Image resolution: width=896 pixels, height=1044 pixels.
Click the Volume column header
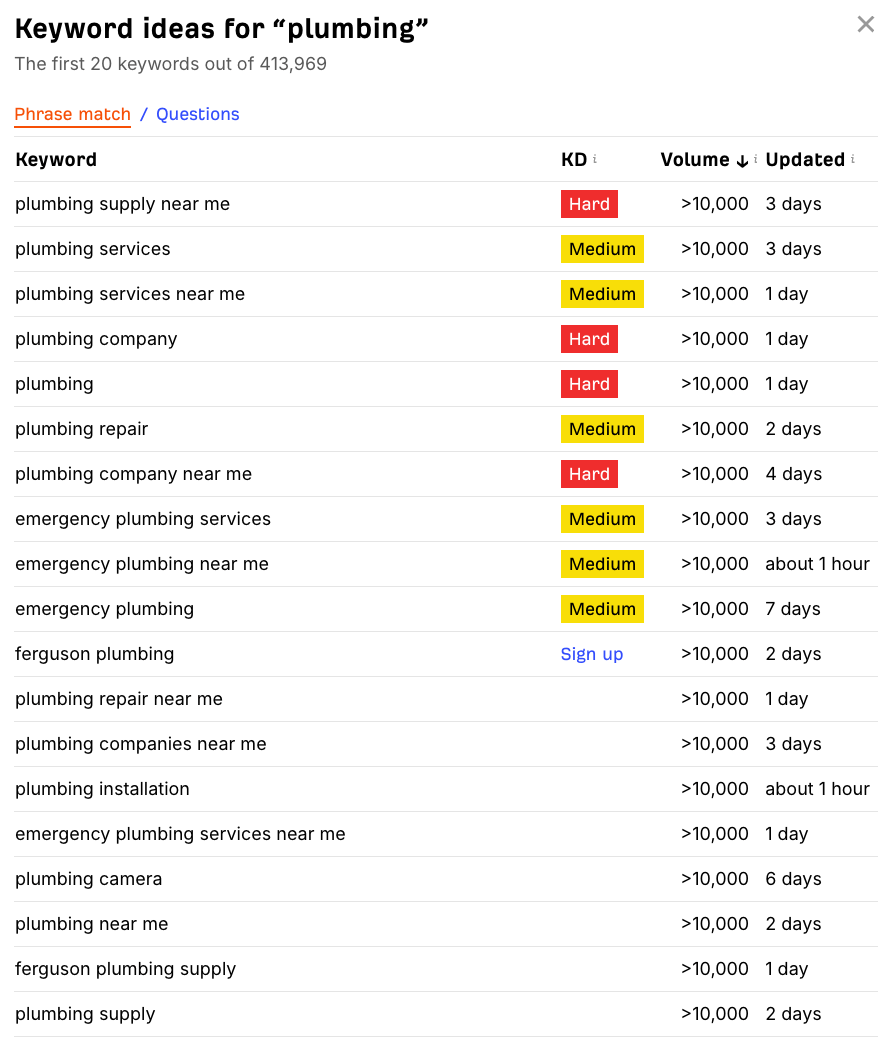[694, 159]
